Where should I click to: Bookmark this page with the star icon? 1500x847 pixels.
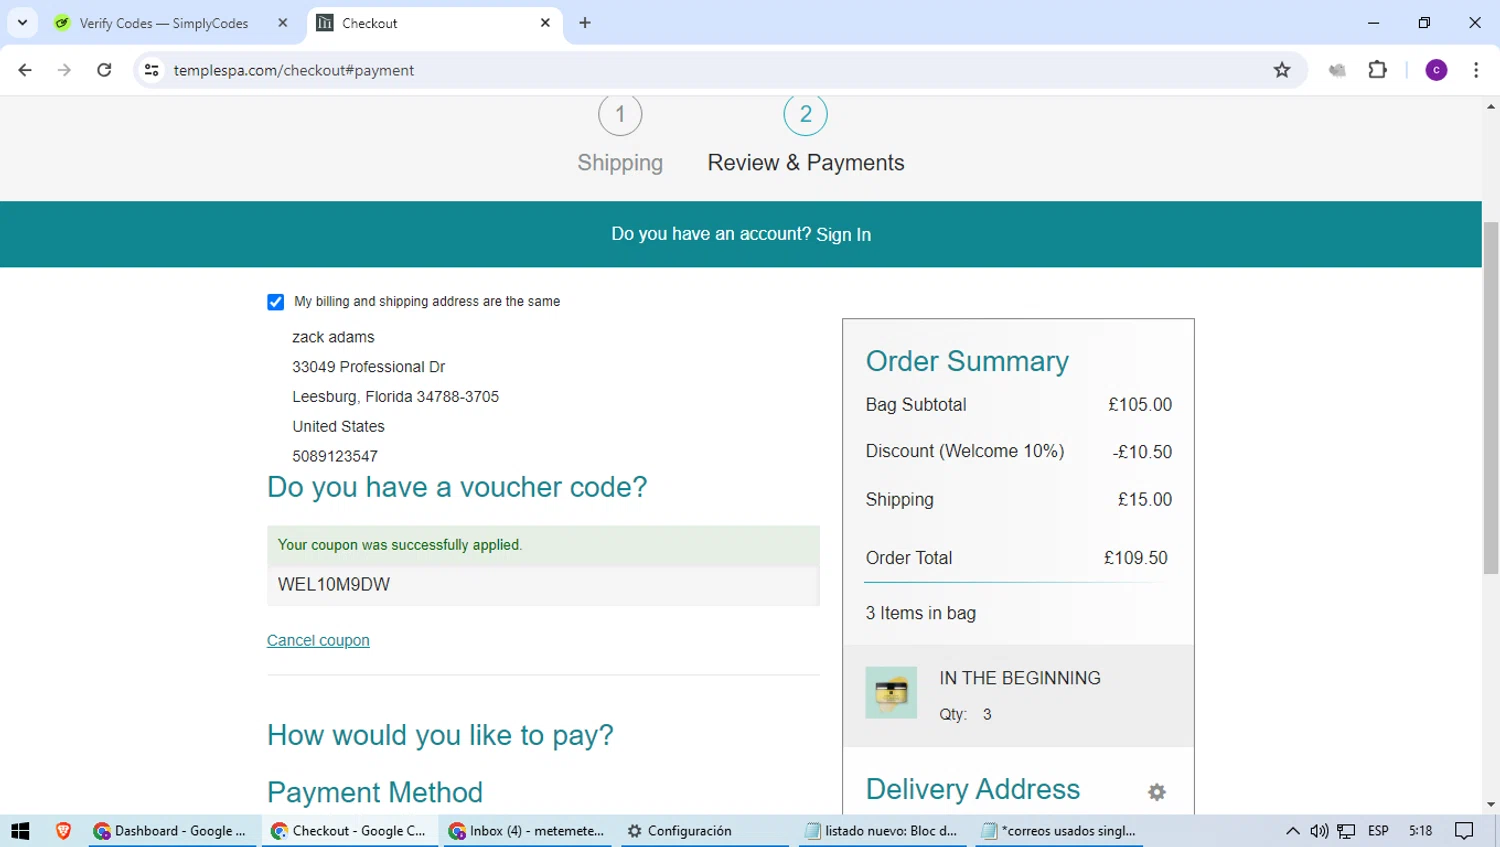1282,70
